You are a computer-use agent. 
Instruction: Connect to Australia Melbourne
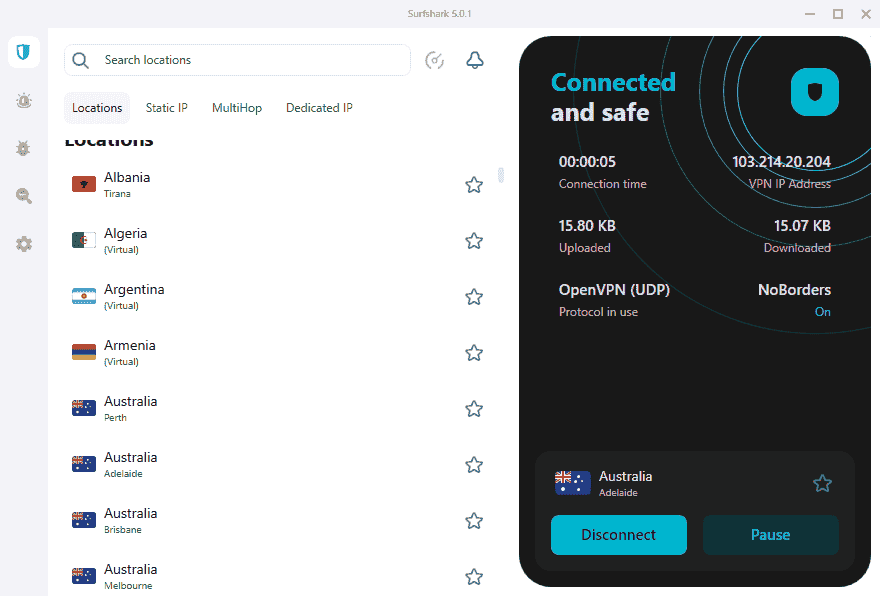tap(278, 577)
